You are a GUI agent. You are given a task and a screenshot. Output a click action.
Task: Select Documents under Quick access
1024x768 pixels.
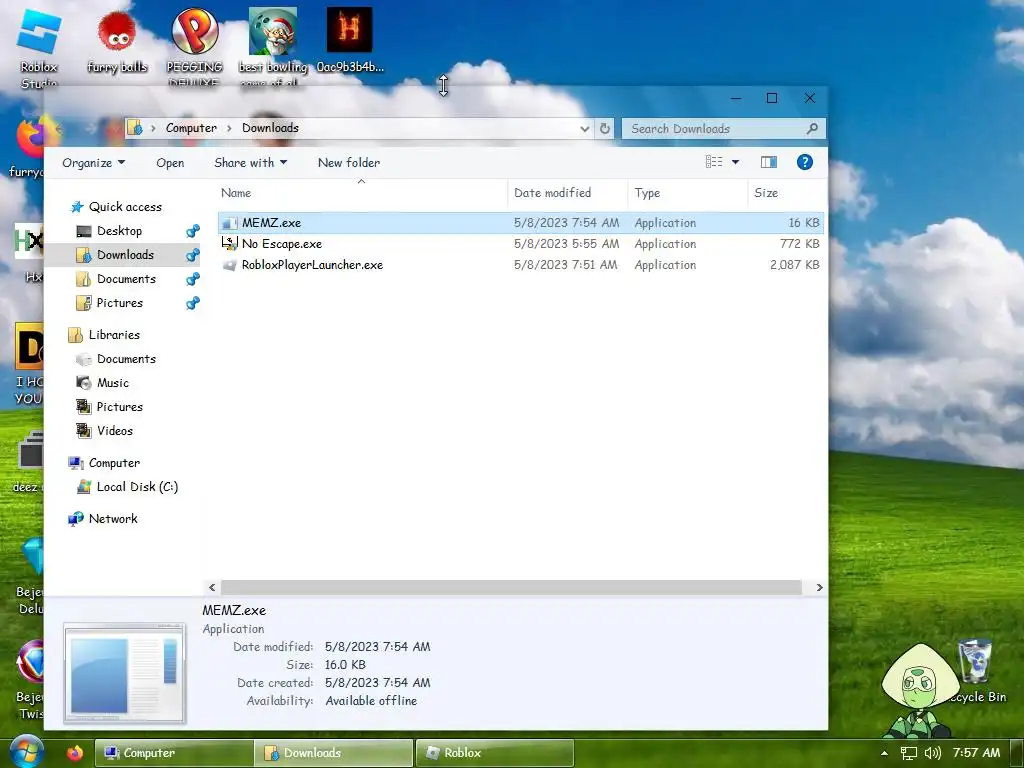click(126, 279)
